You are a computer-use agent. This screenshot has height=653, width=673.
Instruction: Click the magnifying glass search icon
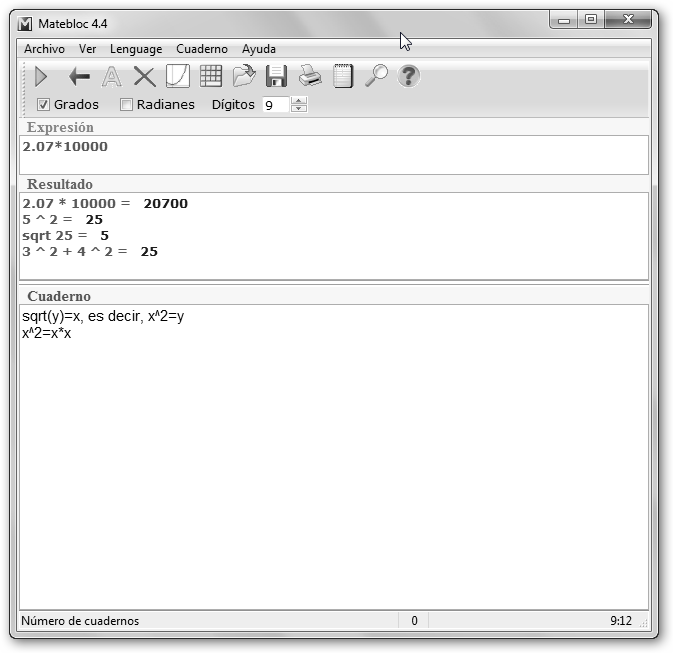point(376,76)
